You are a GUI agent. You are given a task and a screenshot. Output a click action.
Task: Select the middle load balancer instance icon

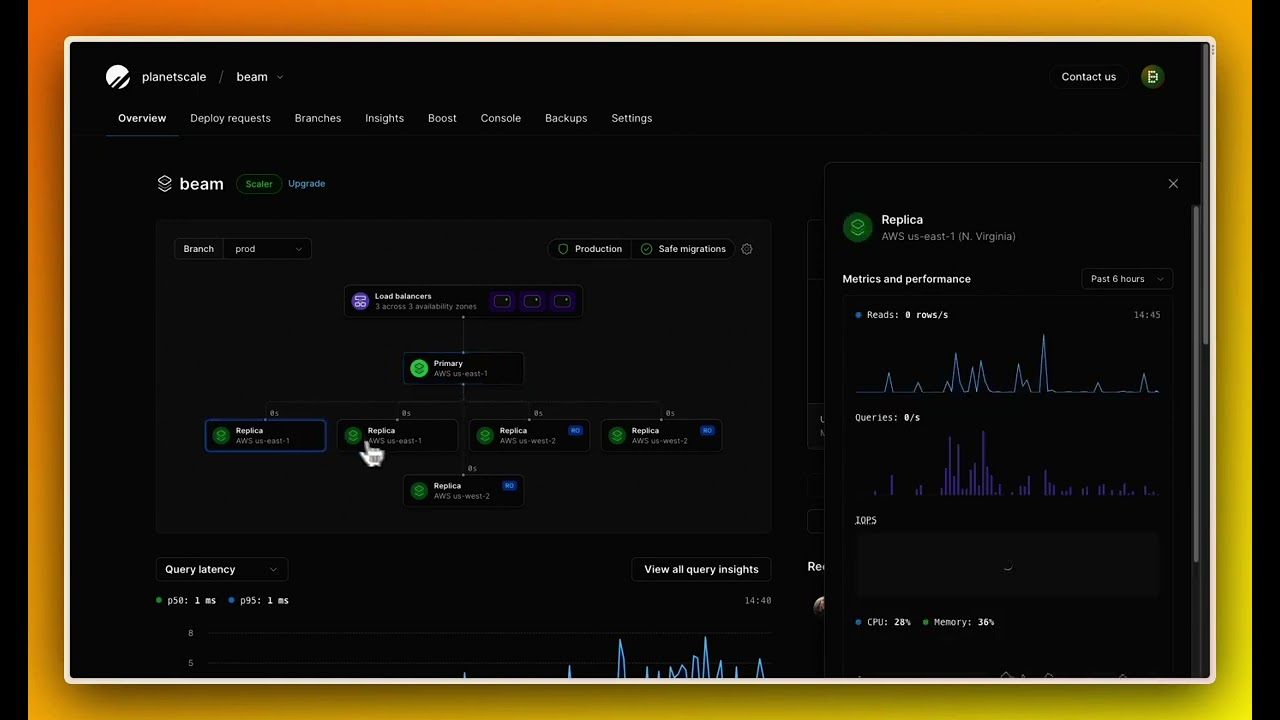(x=532, y=301)
